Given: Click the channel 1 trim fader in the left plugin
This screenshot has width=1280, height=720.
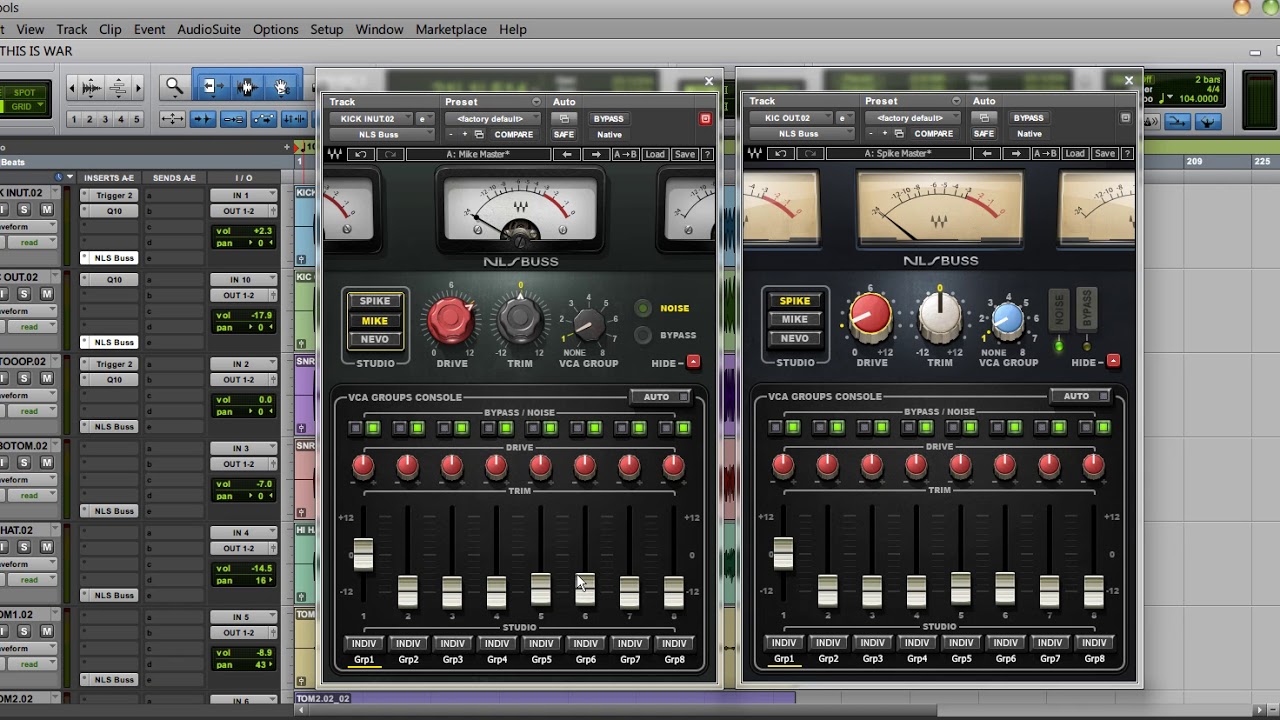Looking at the screenshot, I should (x=363, y=555).
